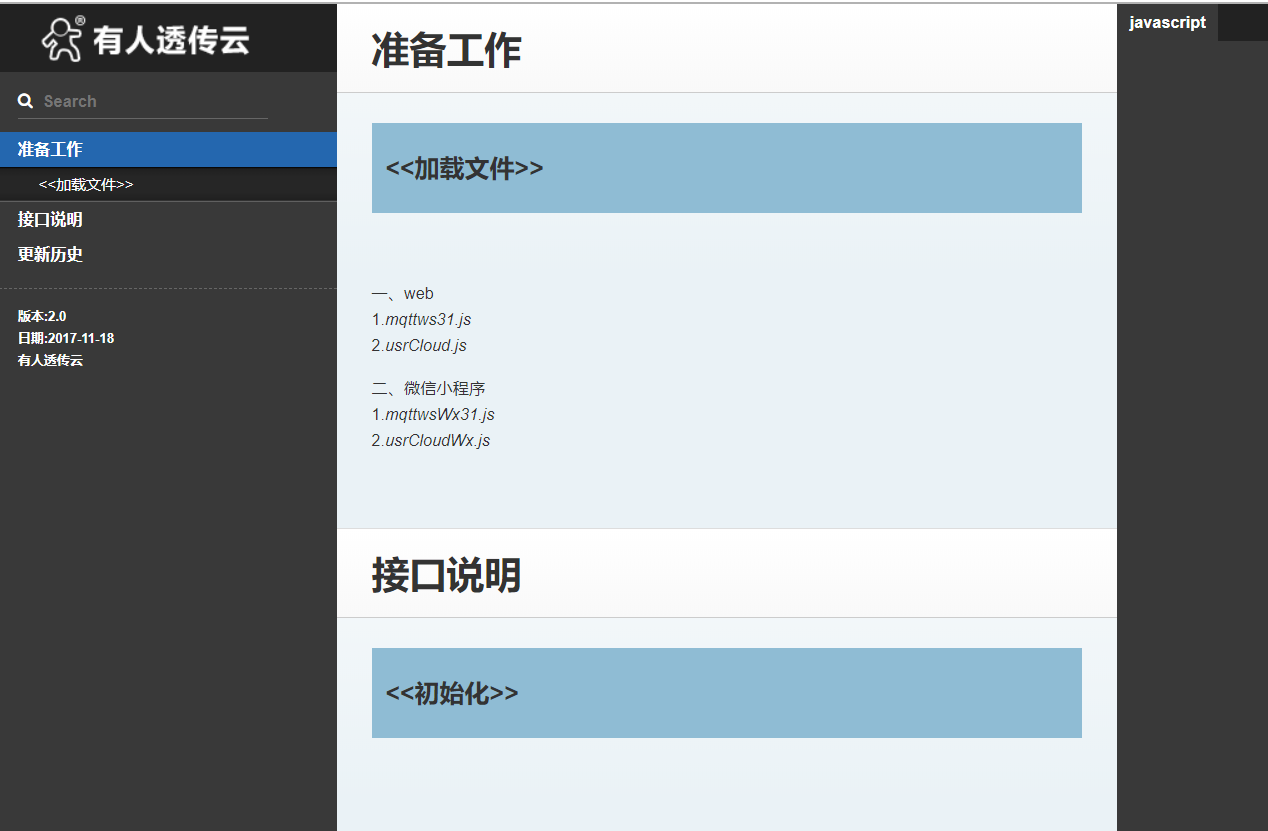The height and width of the screenshot is (831, 1268).
Task: Click the usrCloudWx.js file link
Action: (x=435, y=440)
